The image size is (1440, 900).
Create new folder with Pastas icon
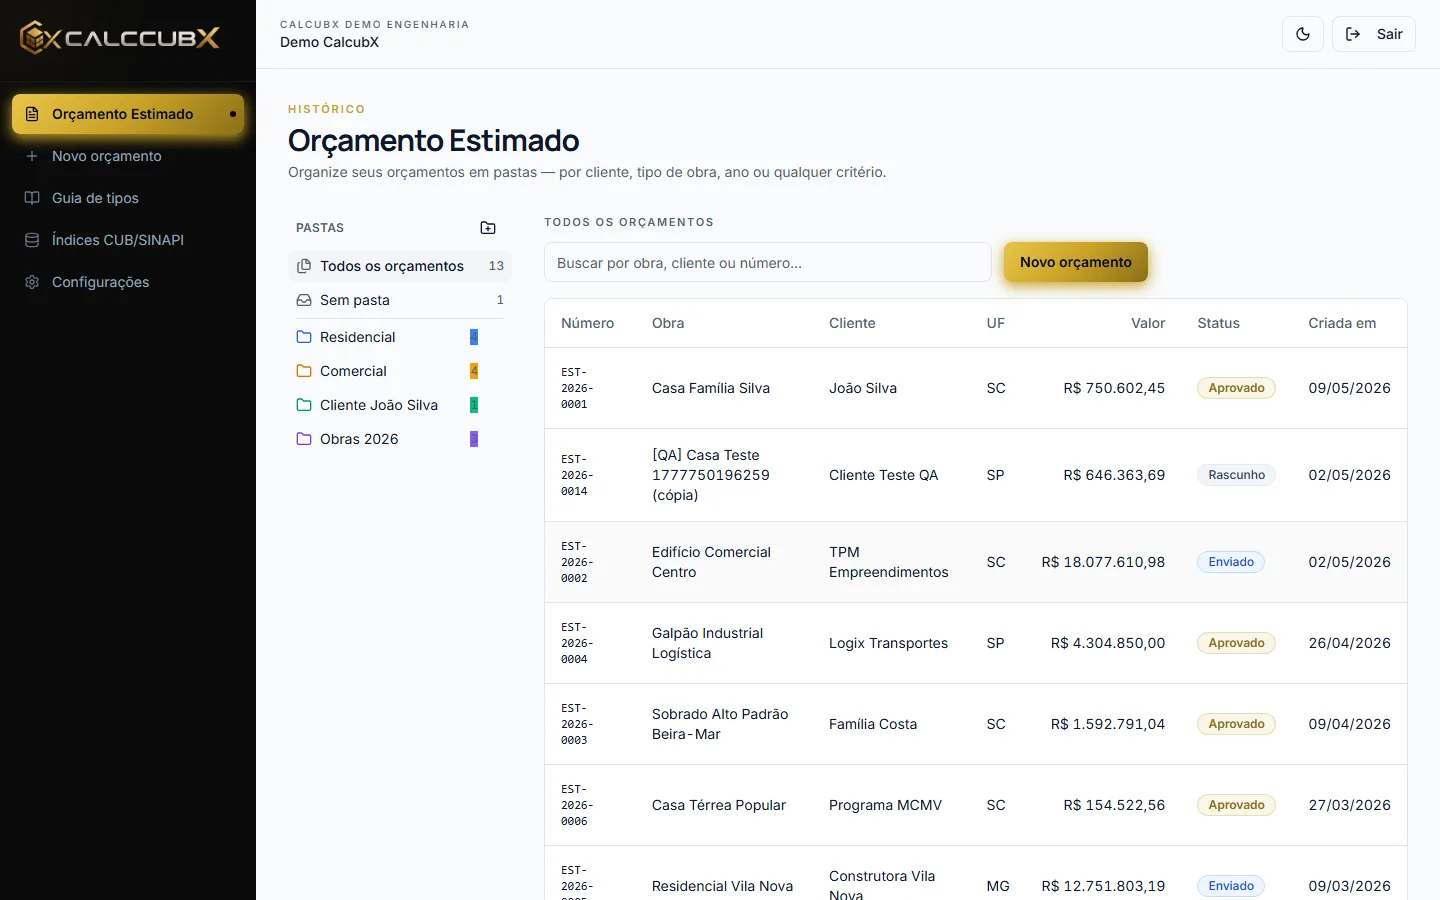pos(488,228)
